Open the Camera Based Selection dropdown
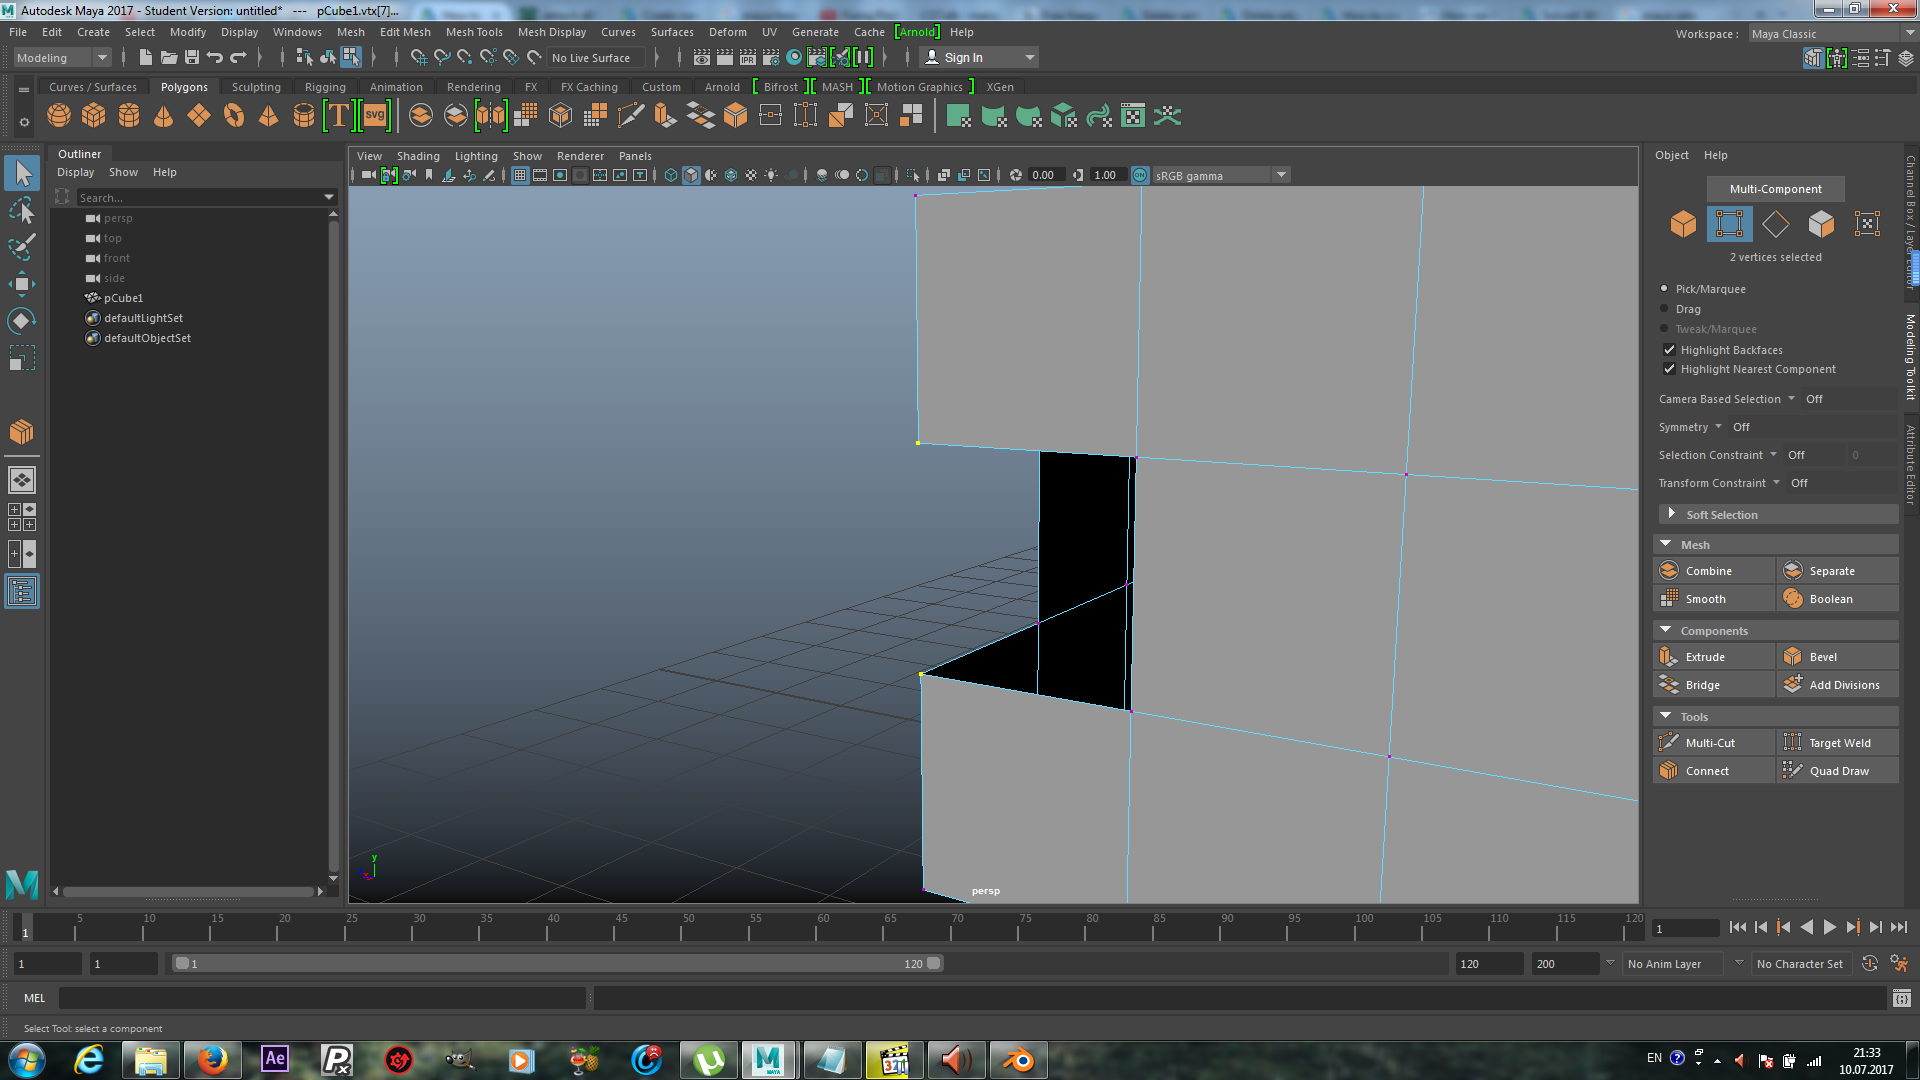Screen dimensions: 1920x1080 tap(1727, 399)
